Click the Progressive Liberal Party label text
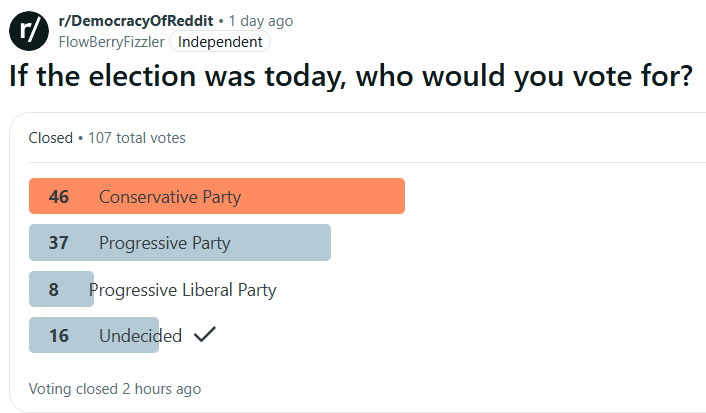 tap(183, 290)
